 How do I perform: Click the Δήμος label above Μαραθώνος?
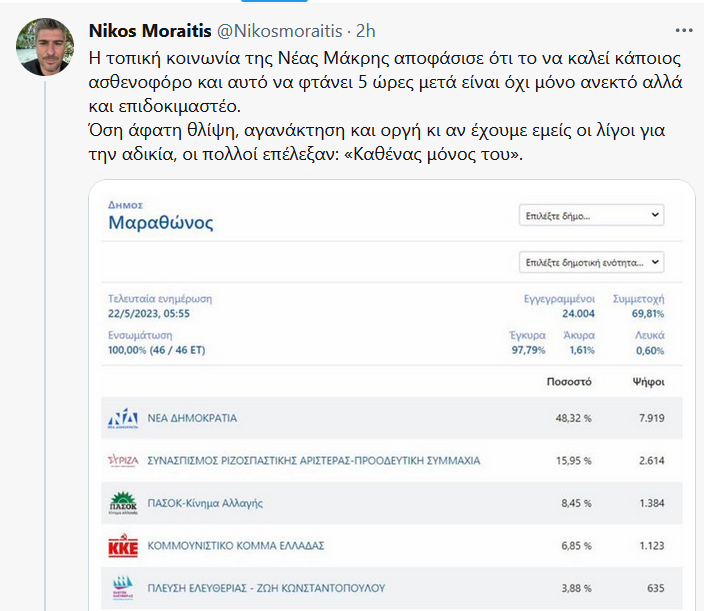(125, 205)
